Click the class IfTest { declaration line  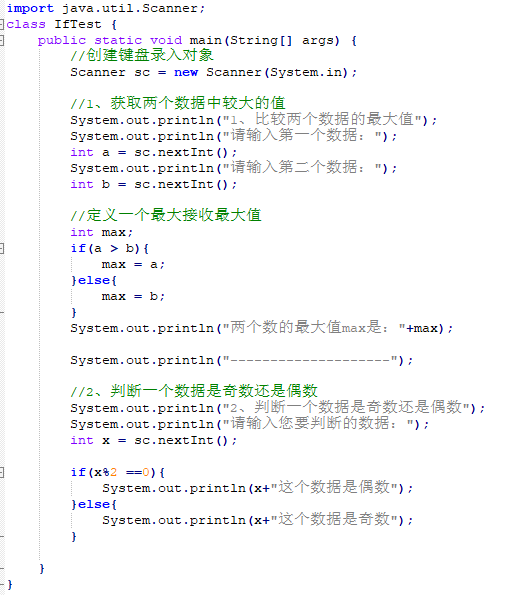(x=62, y=25)
